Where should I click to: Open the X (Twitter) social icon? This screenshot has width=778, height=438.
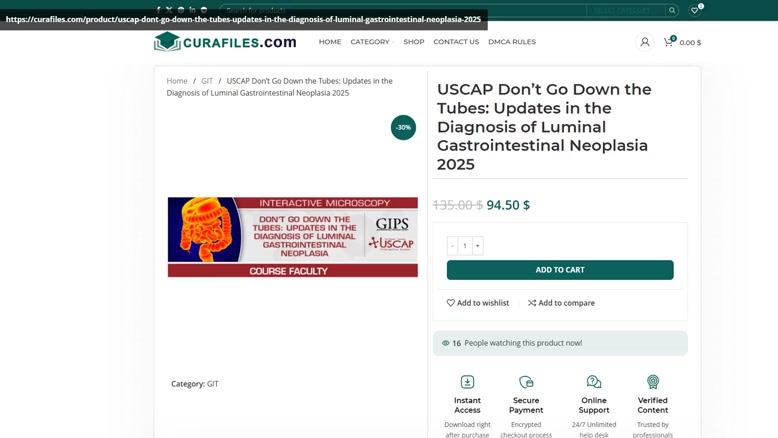169,10
